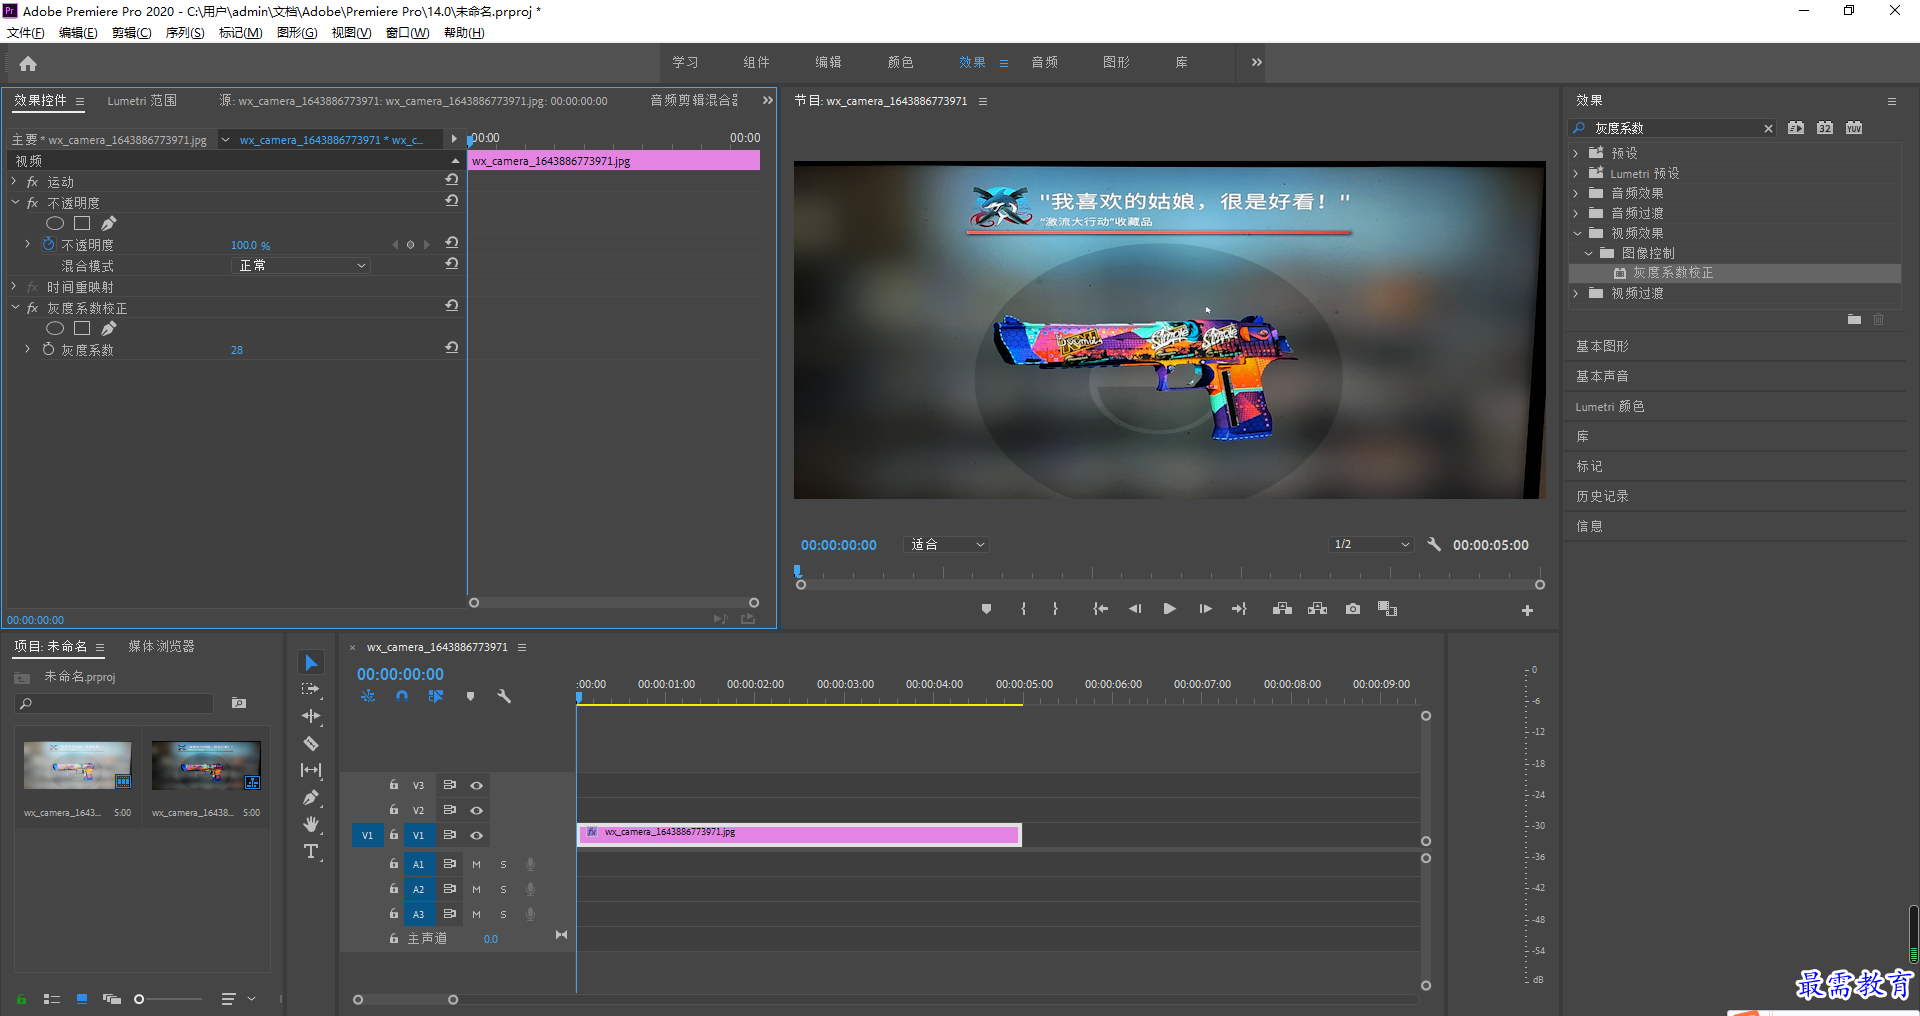Toggle opacity animation stopwatch
The height and width of the screenshot is (1016, 1920).
(x=48, y=244)
